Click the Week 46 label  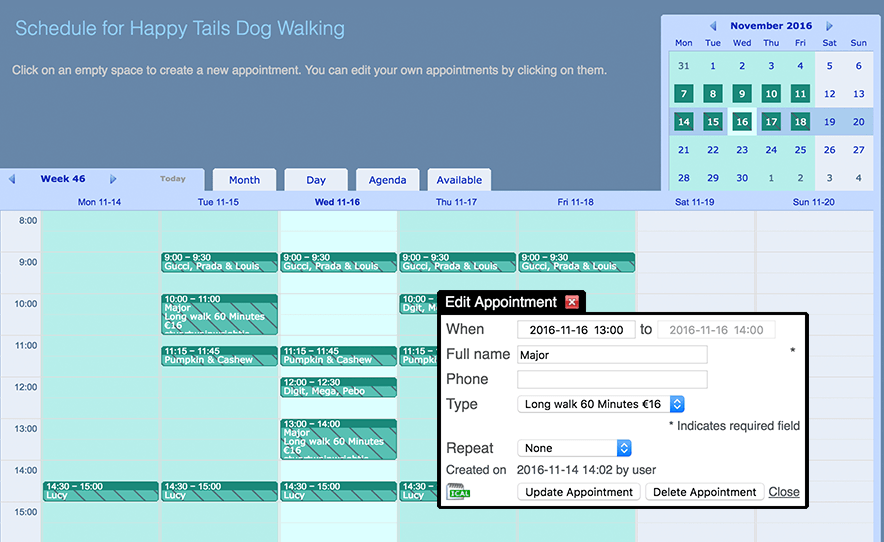tap(63, 179)
